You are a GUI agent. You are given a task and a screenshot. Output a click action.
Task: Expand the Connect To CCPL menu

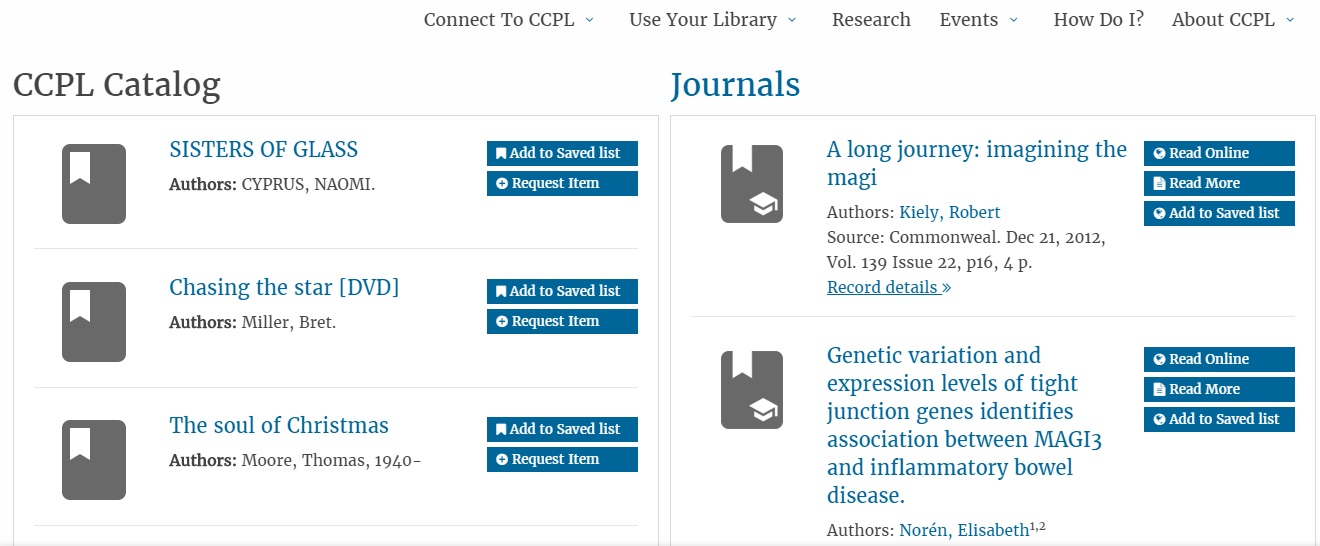(508, 20)
